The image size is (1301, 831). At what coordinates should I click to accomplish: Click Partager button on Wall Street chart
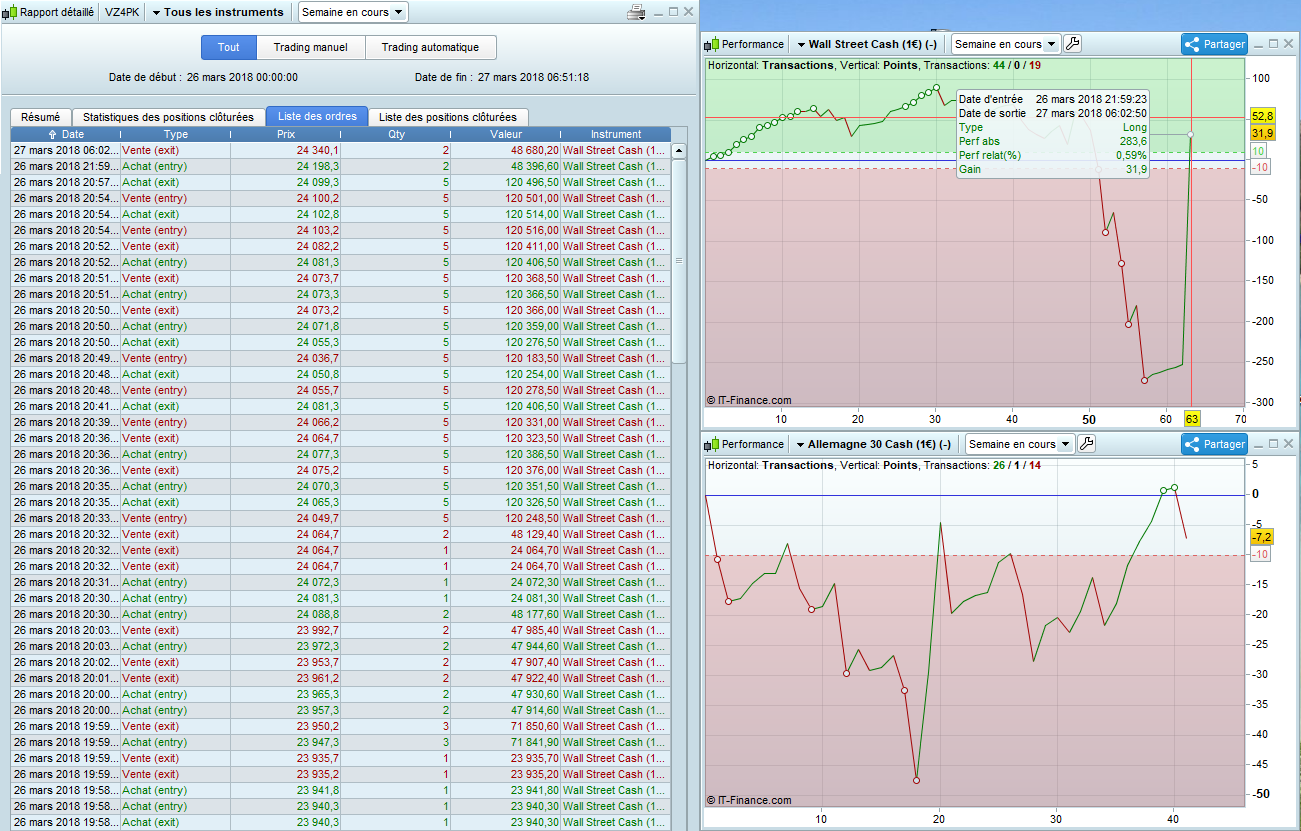[1214, 44]
